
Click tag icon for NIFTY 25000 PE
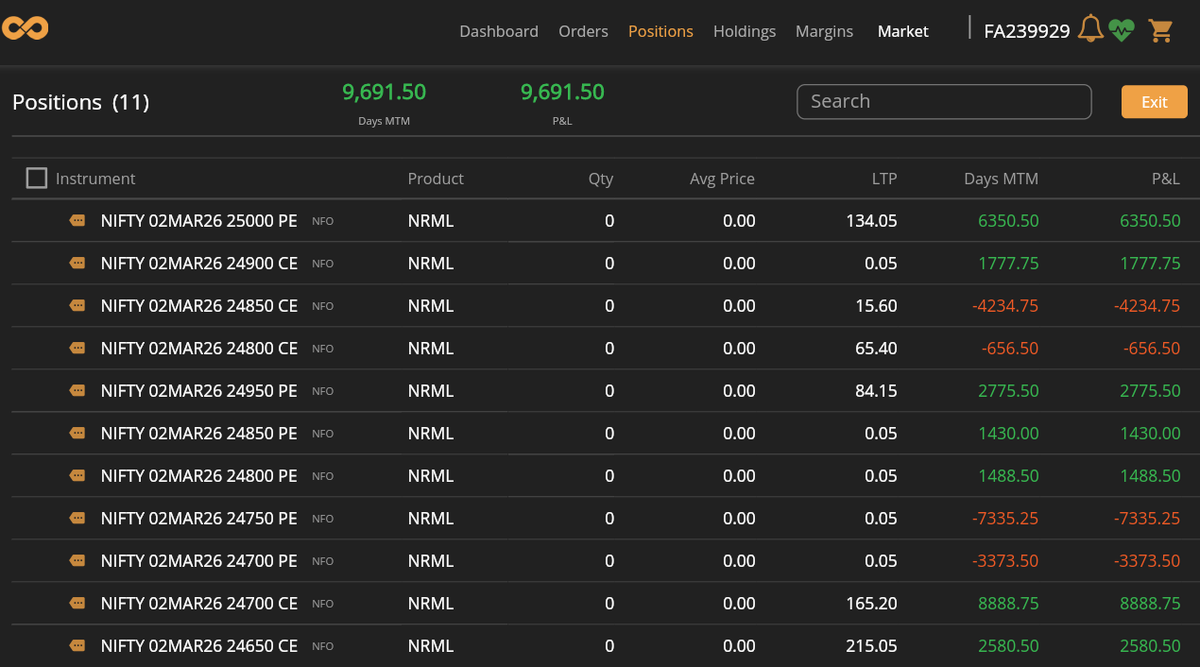pos(77,221)
